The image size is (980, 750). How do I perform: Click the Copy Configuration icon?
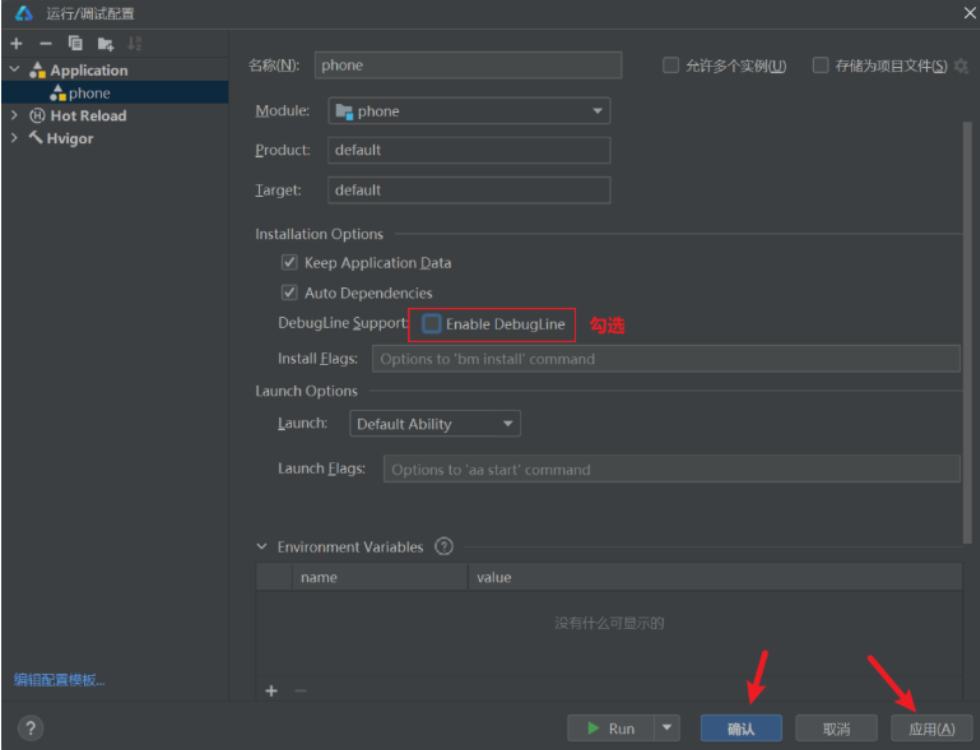point(75,43)
